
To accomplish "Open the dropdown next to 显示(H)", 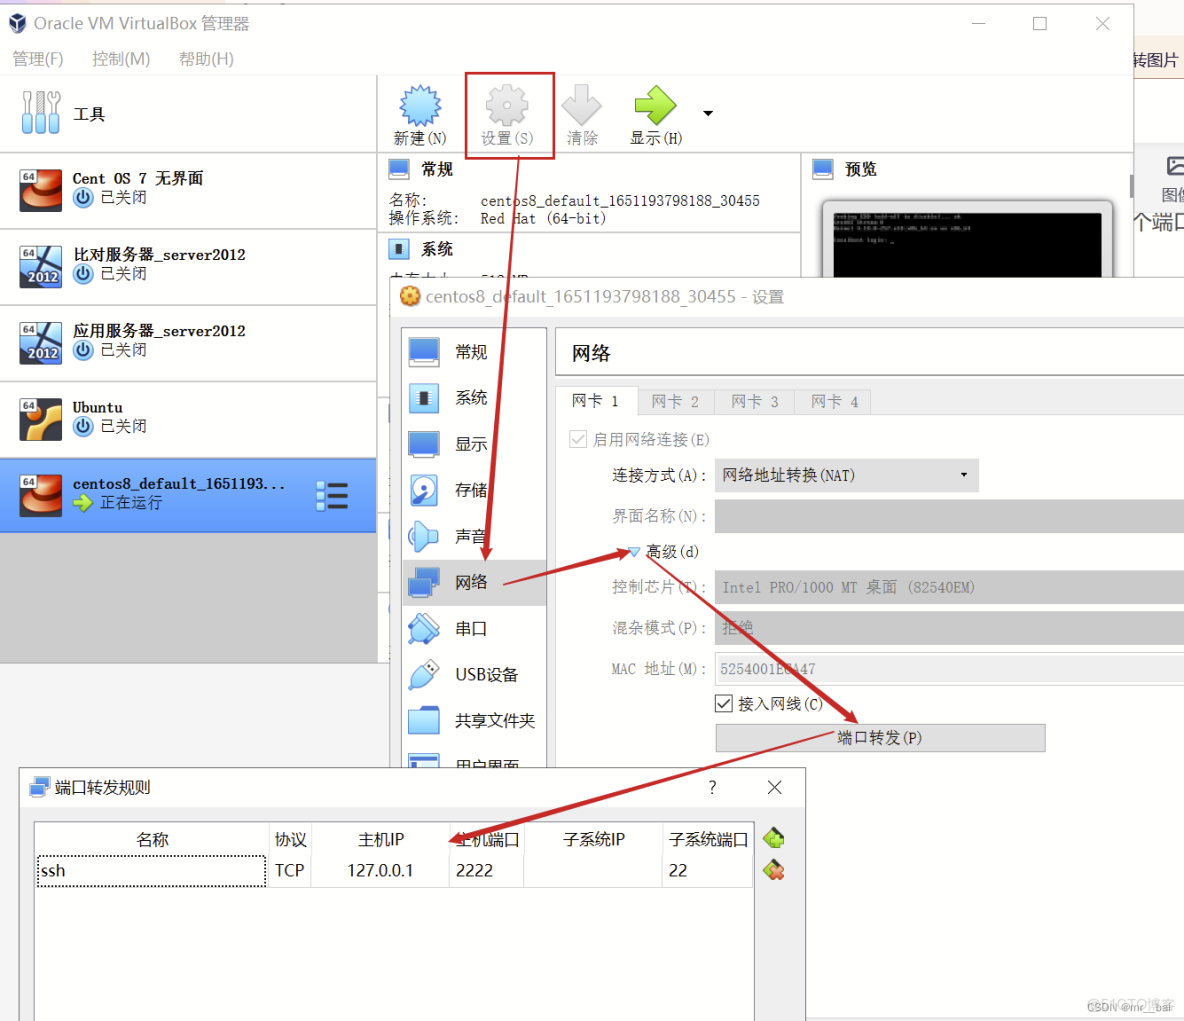I will click(x=707, y=113).
